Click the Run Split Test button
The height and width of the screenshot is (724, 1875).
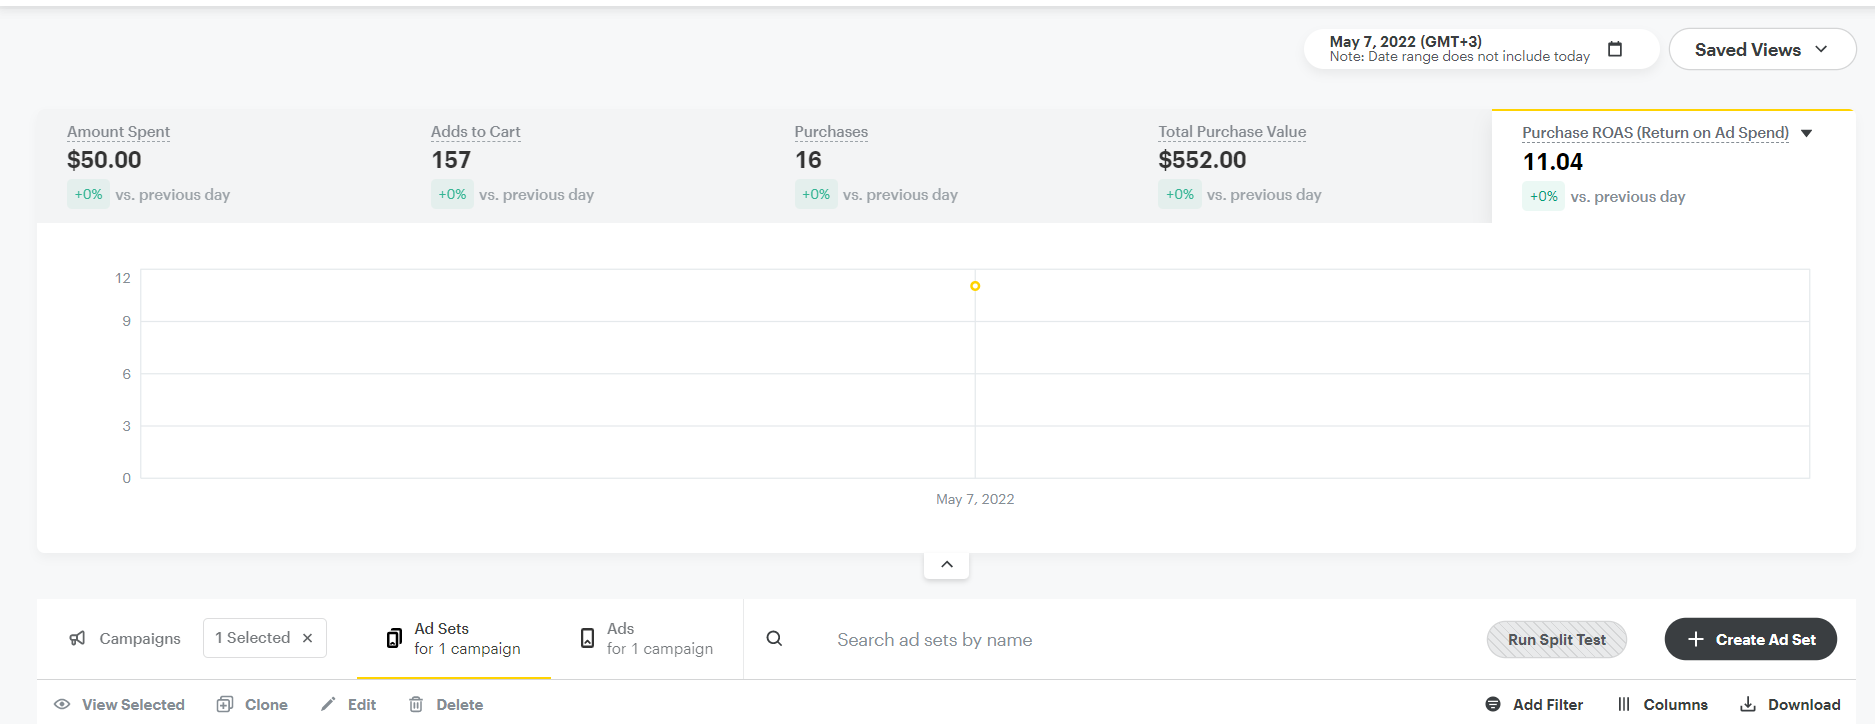point(1556,639)
